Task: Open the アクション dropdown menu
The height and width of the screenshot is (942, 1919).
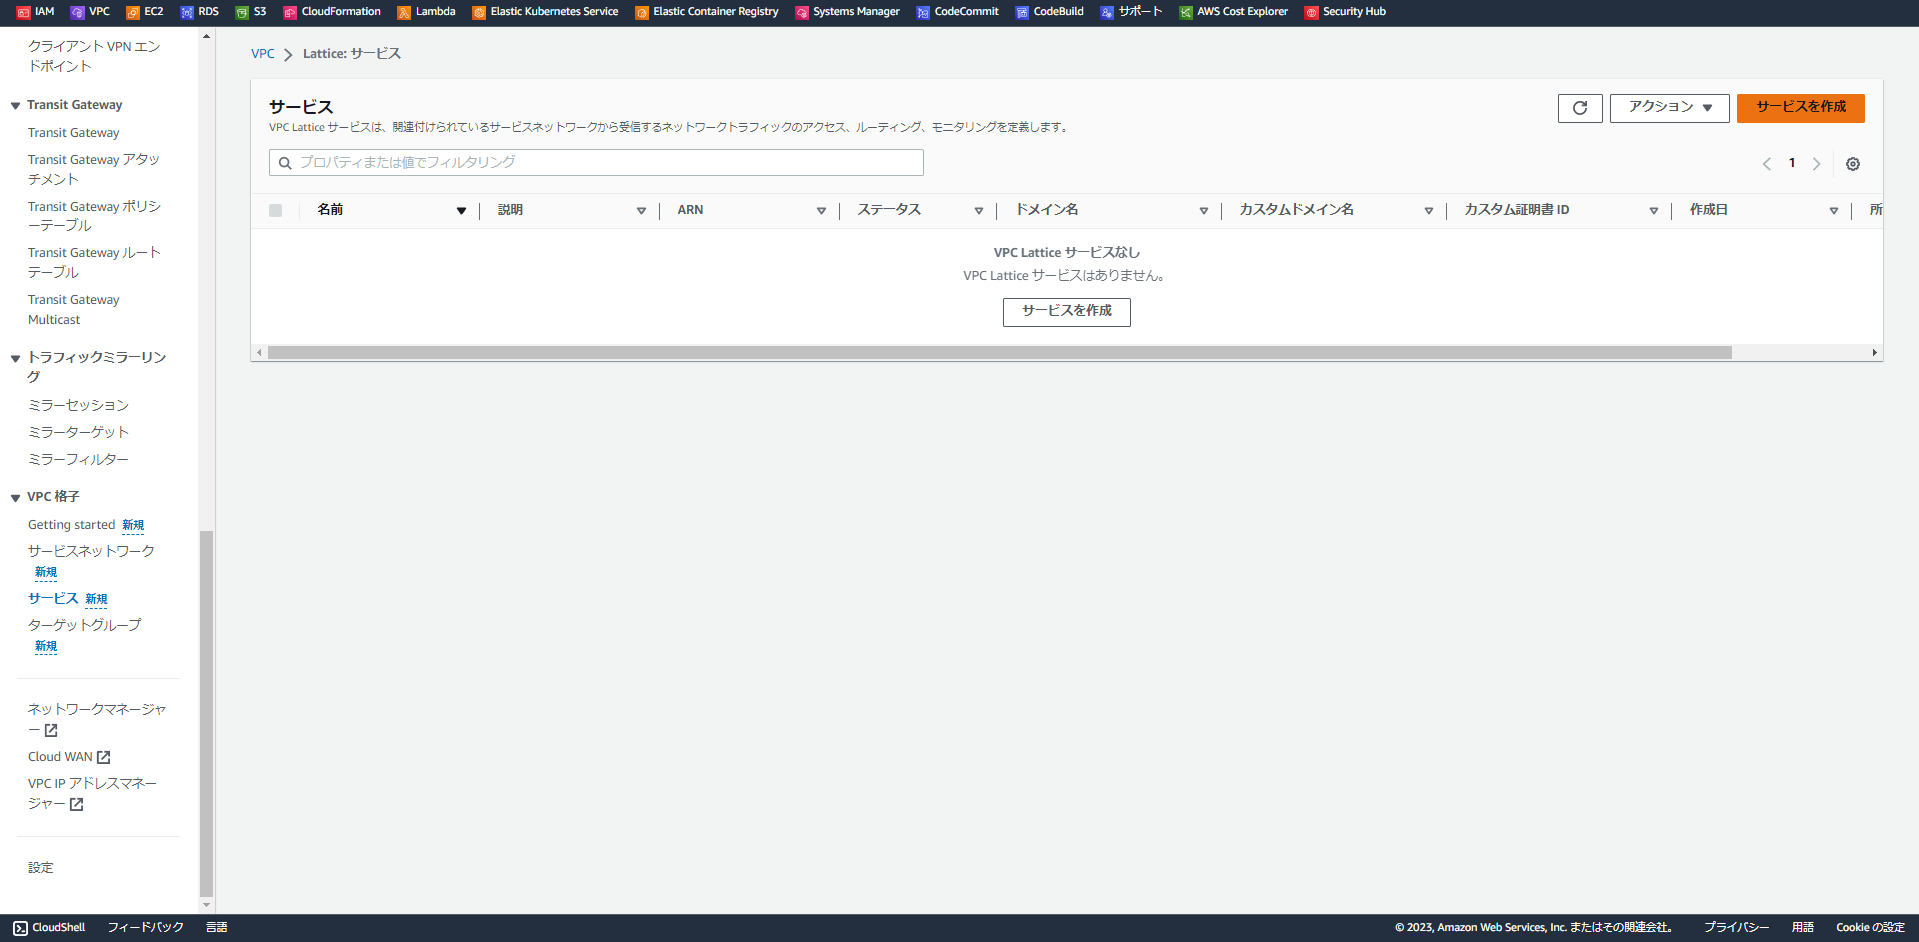Action: (x=1670, y=108)
